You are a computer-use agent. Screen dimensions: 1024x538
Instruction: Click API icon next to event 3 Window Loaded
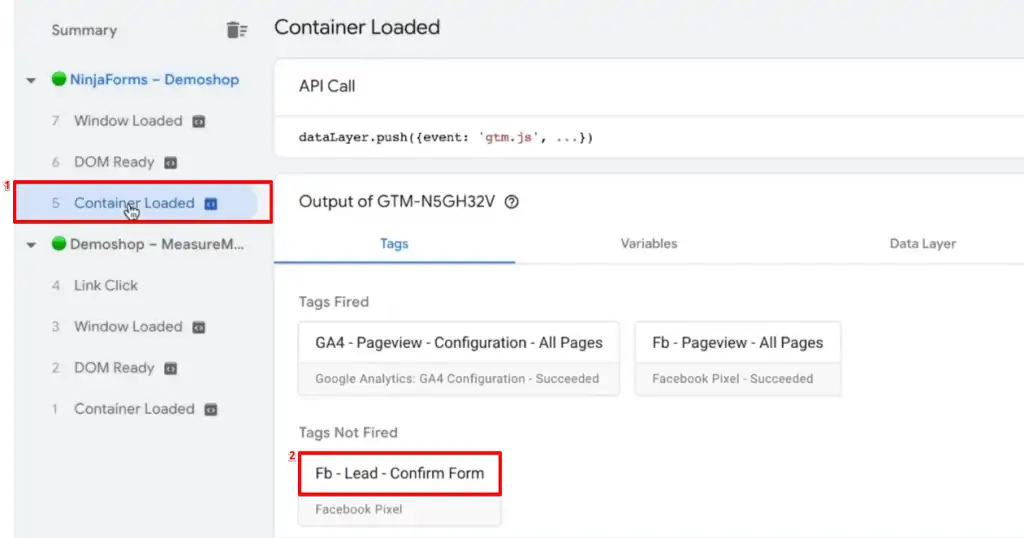(x=199, y=327)
